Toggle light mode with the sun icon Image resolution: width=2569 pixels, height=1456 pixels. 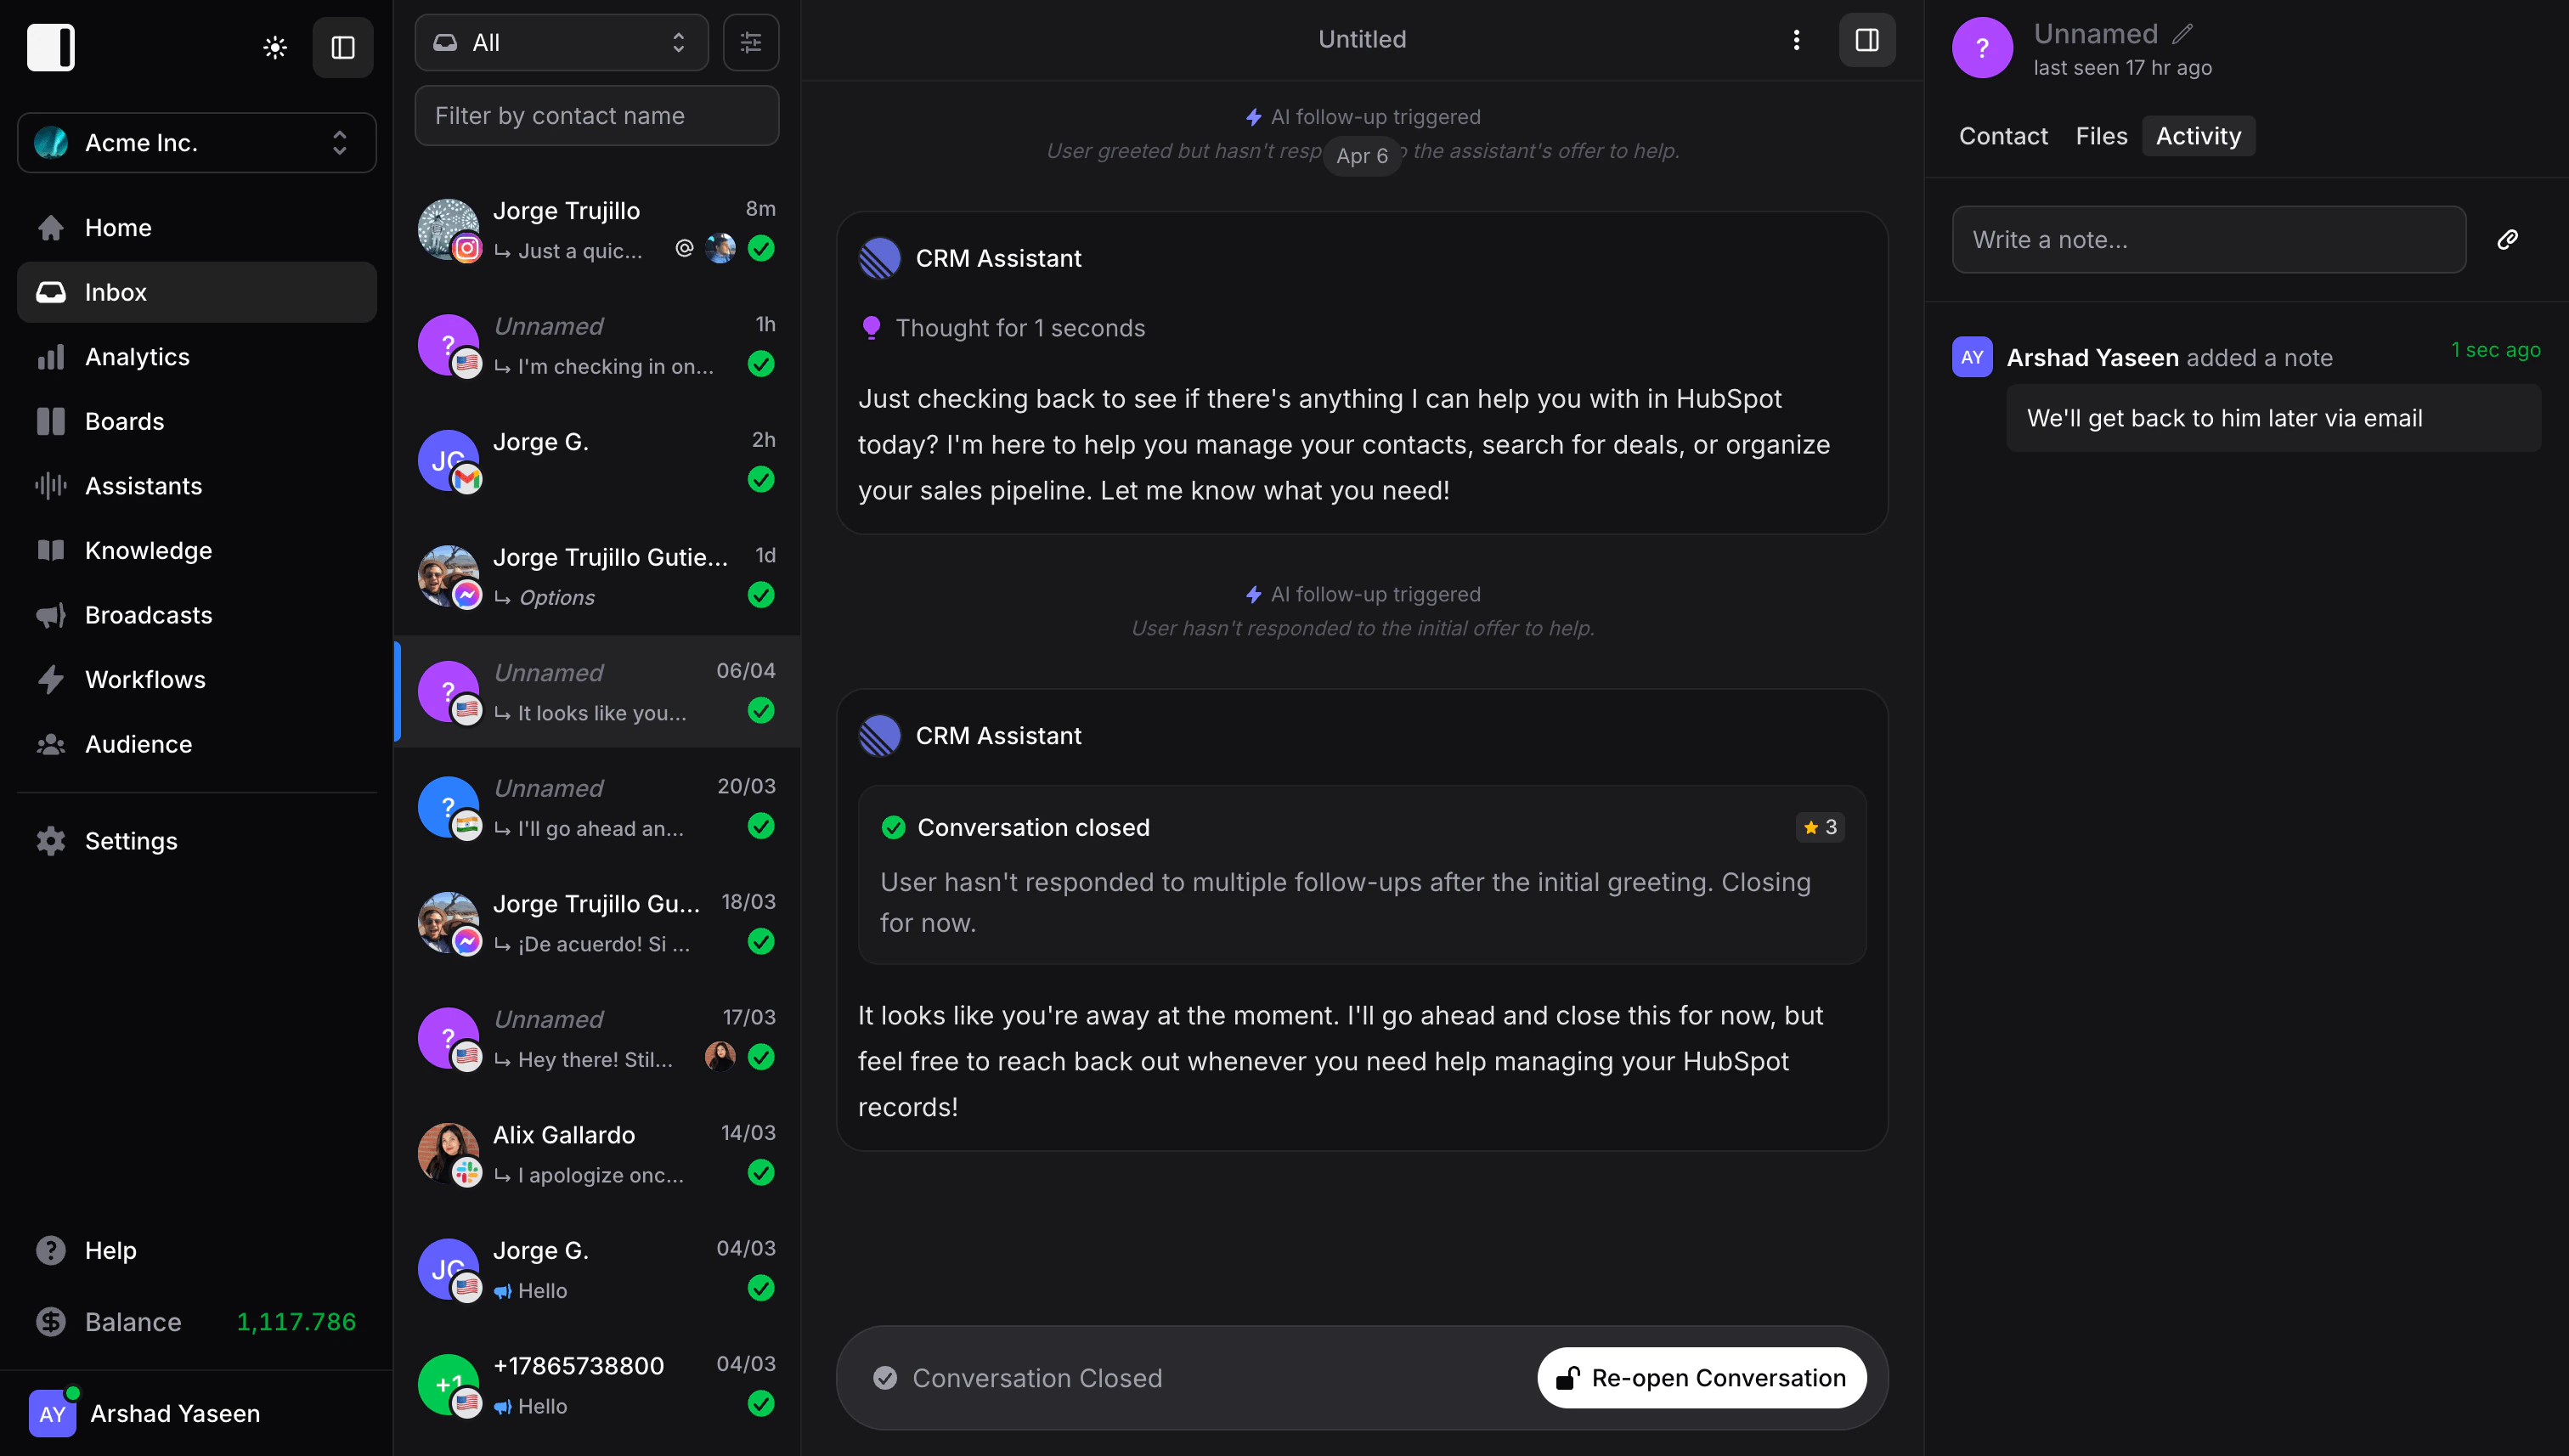coord(274,47)
